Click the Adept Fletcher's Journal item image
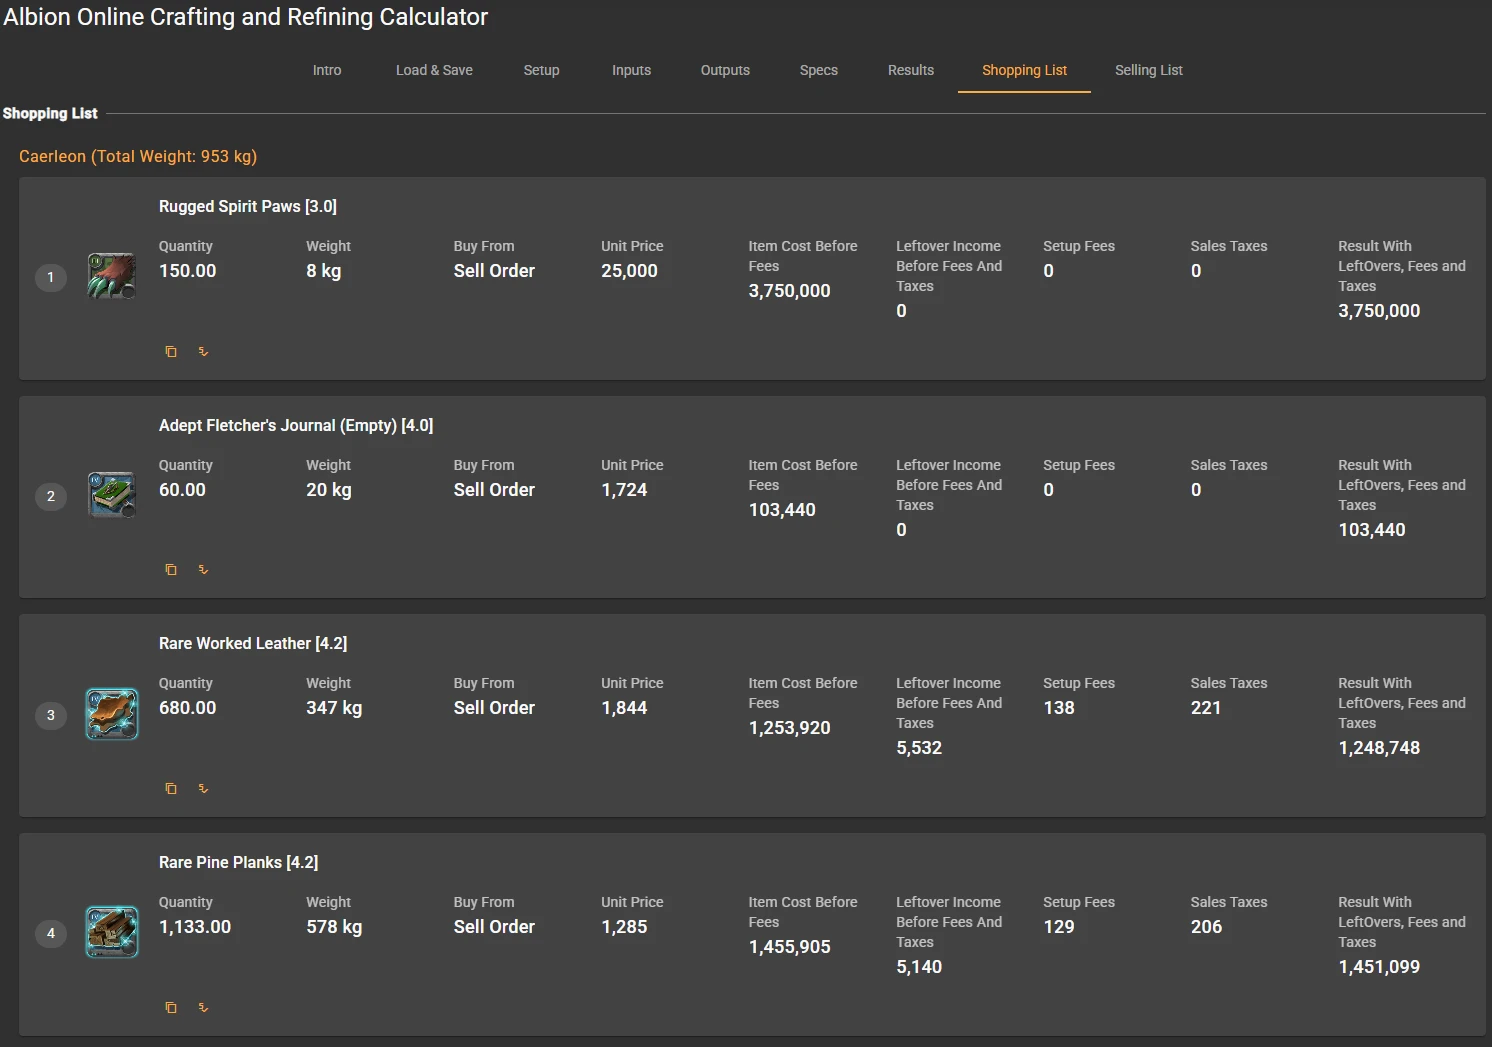This screenshot has width=1492, height=1047. [111, 495]
